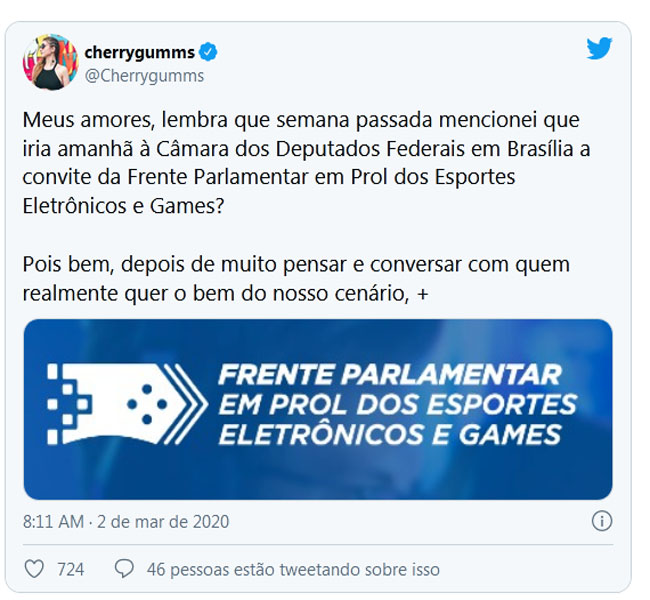650x600 pixels.
Task: Click the blue verified badge
Action: (208, 52)
